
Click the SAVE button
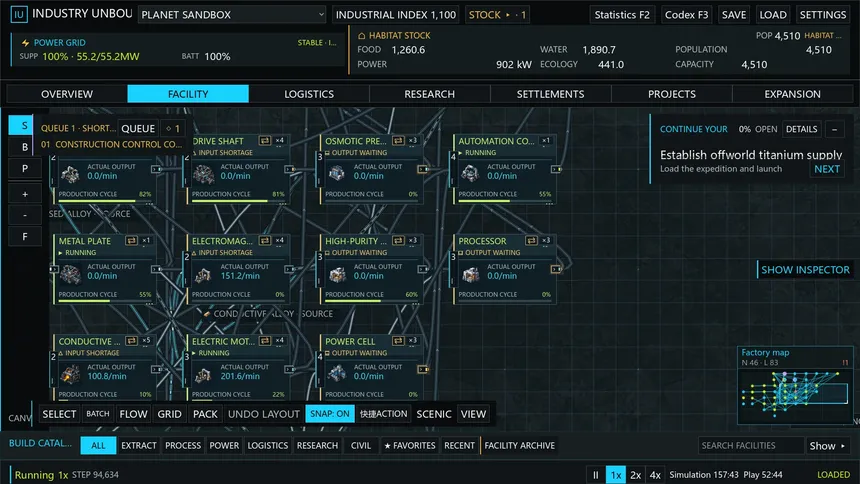pyautogui.click(x=734, y=15)
